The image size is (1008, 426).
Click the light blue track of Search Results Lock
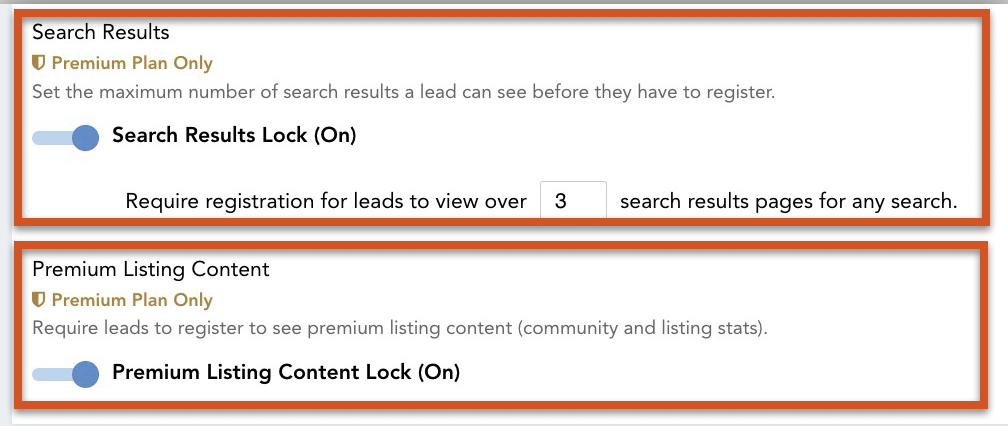coord(51,138)
